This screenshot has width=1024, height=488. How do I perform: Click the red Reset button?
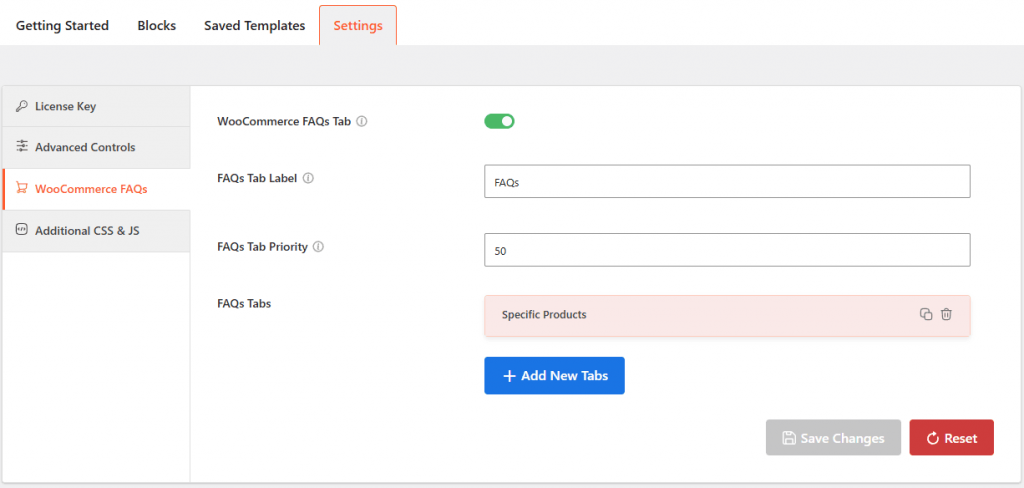tap(951, 438)
